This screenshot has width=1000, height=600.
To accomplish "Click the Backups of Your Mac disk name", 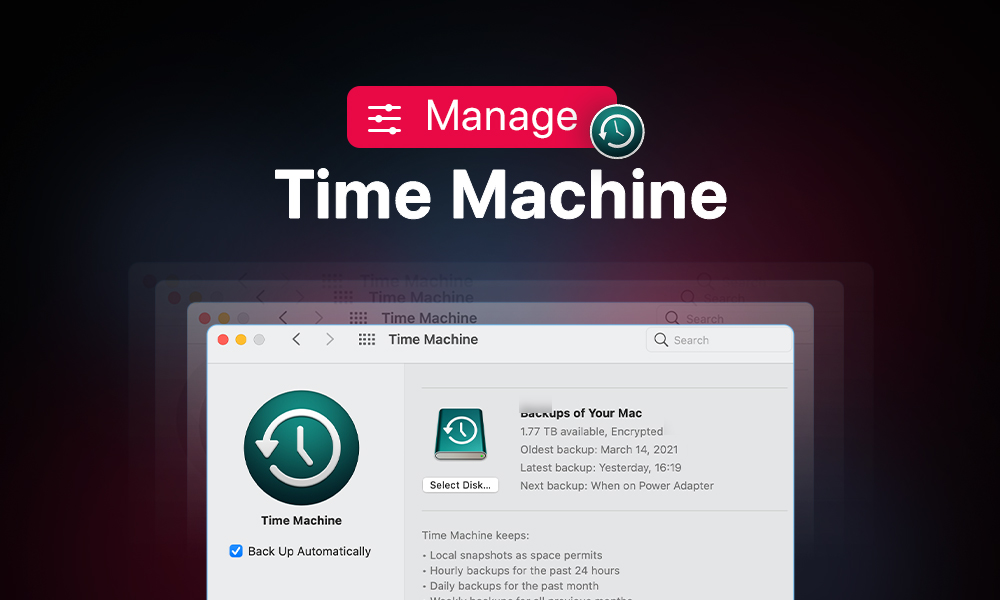I will 582,413.
